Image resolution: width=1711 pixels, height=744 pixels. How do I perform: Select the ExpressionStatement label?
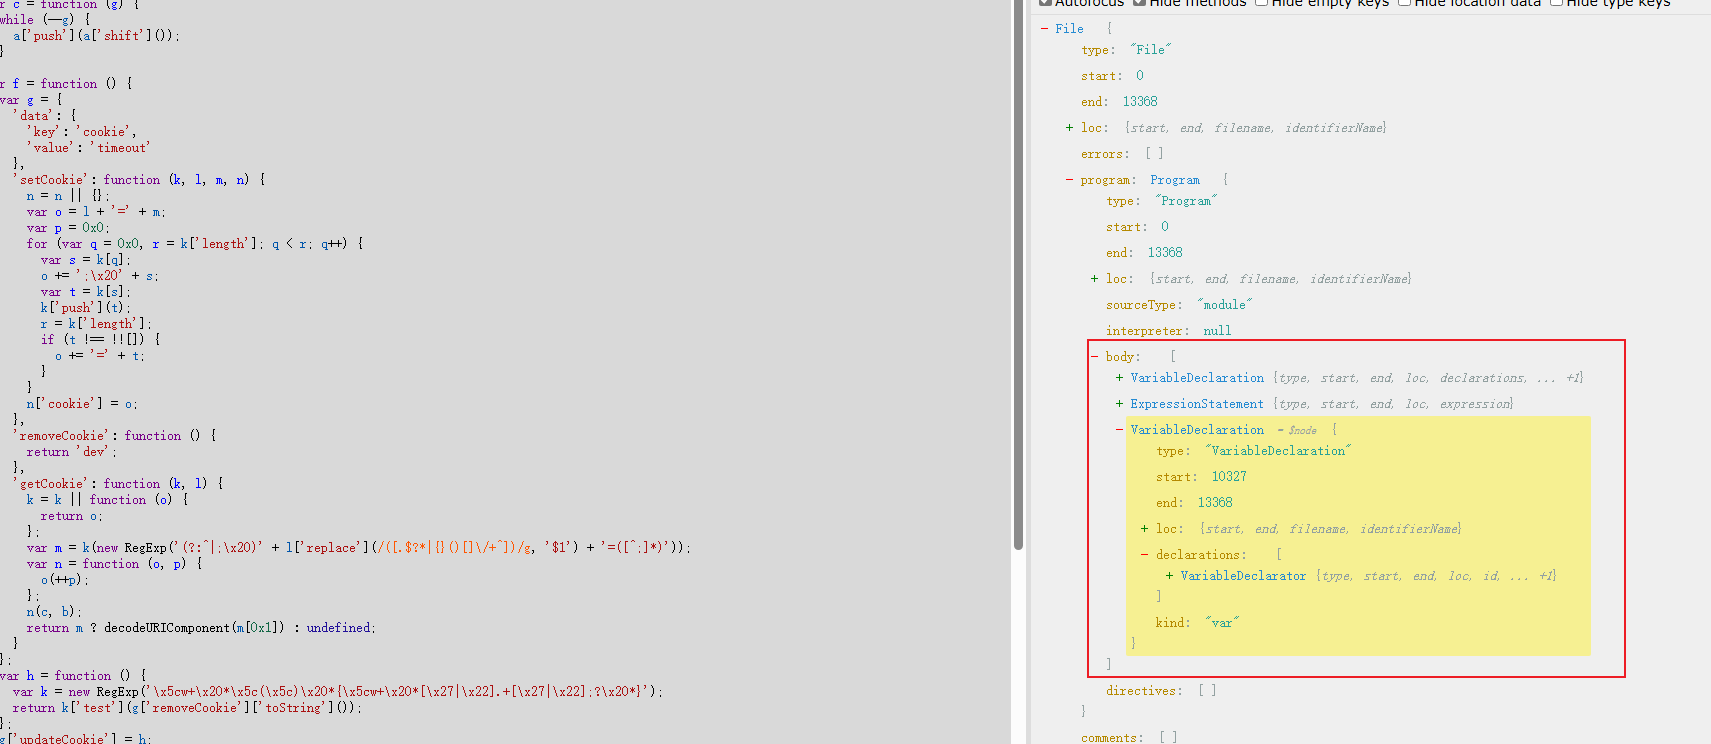point(1197,404)
